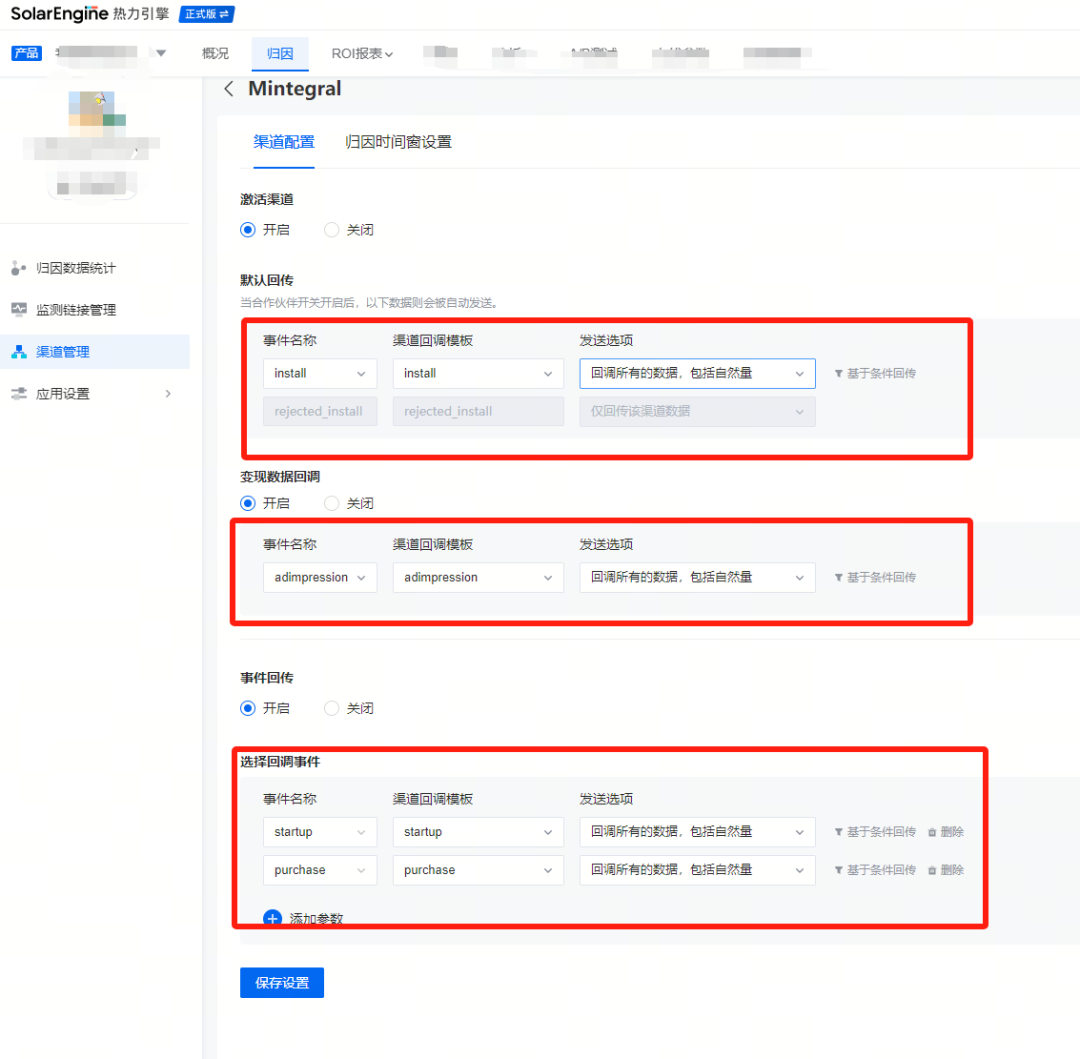Screen dimensions: 1080x1059
Task: Switch to the 概况 top tab
Action: [x=216, y=54]
